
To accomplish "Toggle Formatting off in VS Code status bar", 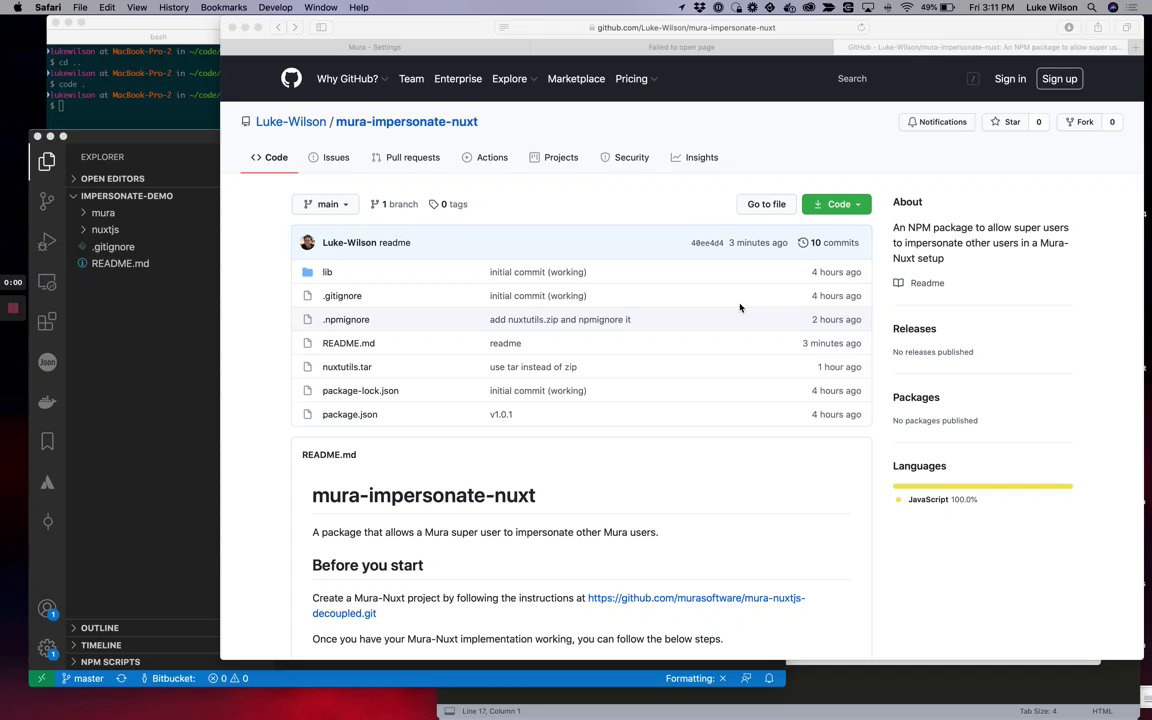I will point(695,678).
